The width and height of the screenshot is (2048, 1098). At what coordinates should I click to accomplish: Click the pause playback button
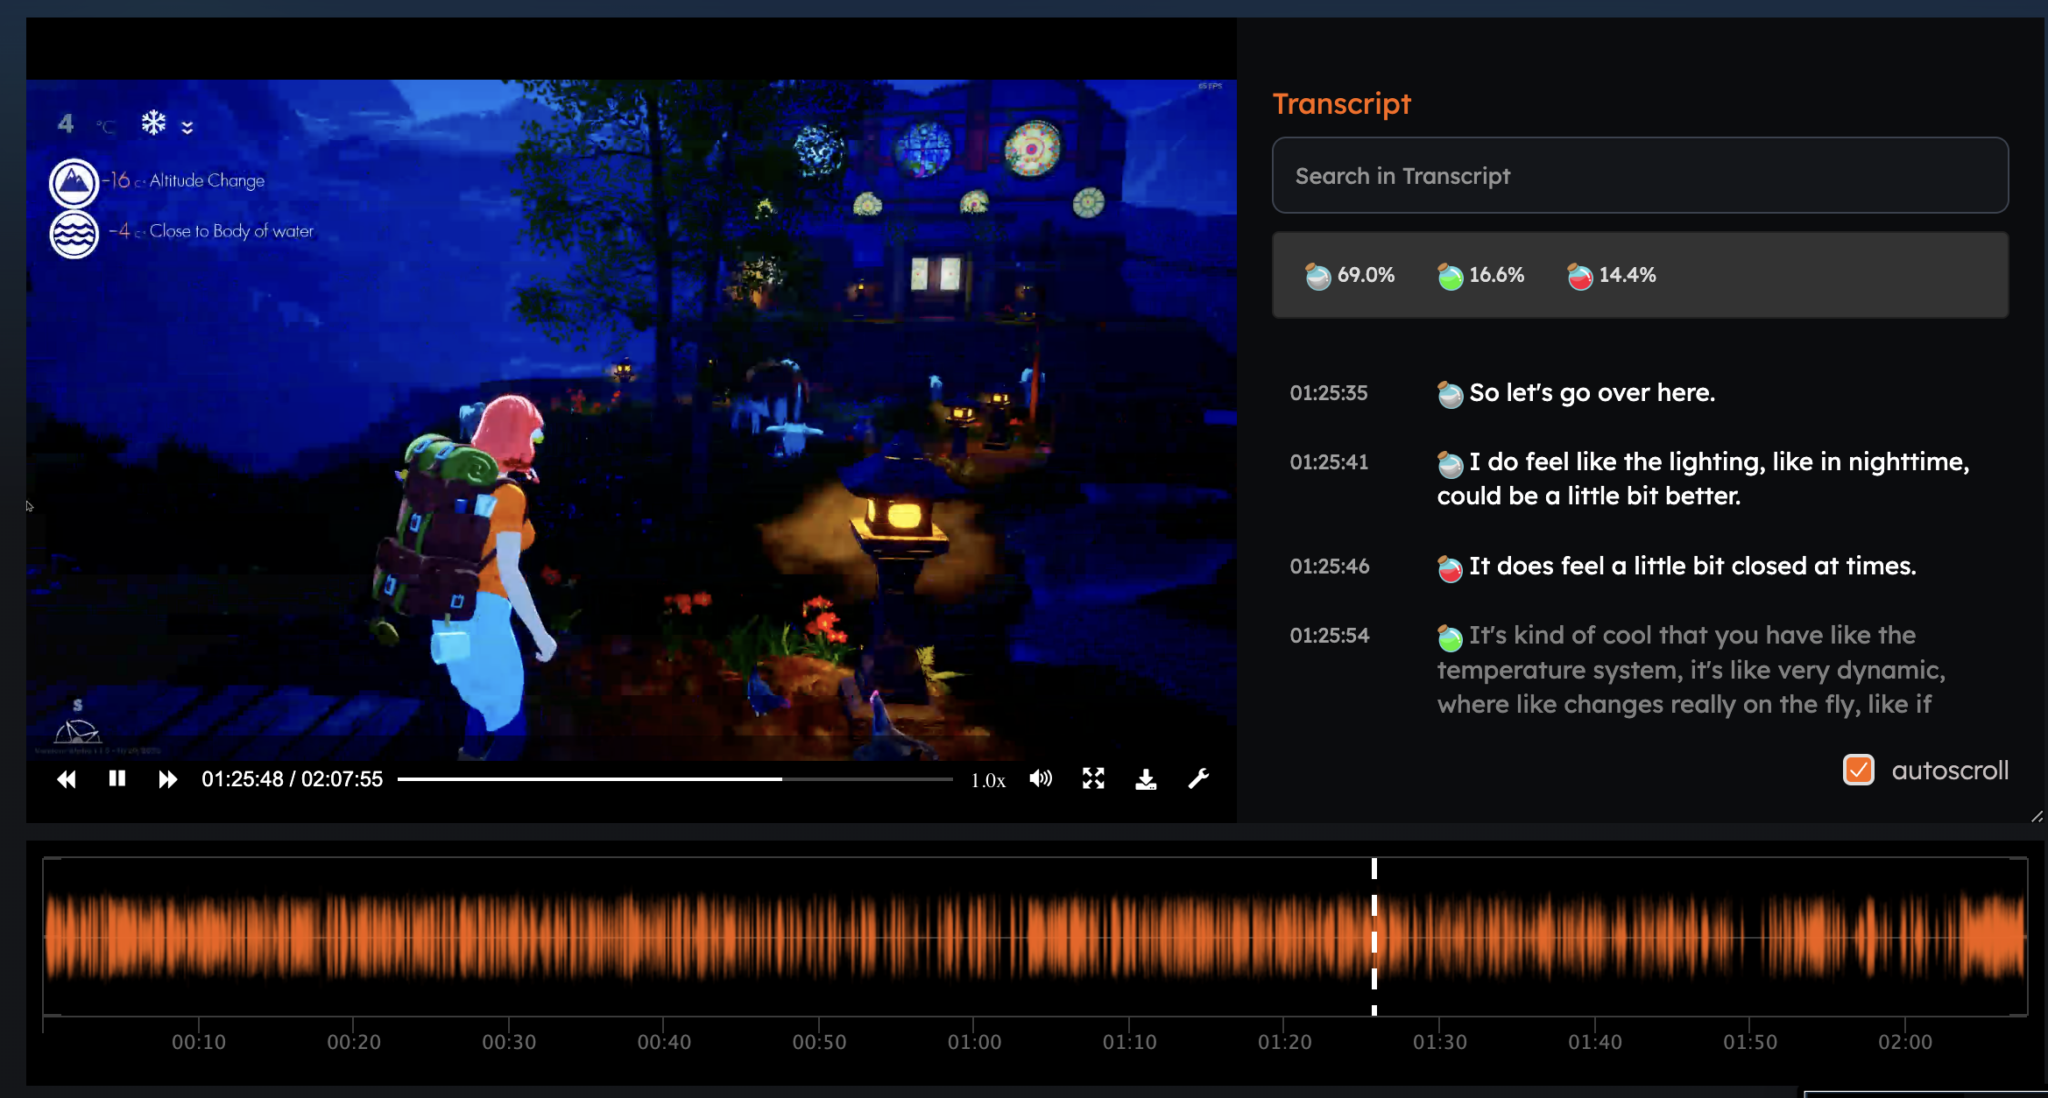point(116,778)
